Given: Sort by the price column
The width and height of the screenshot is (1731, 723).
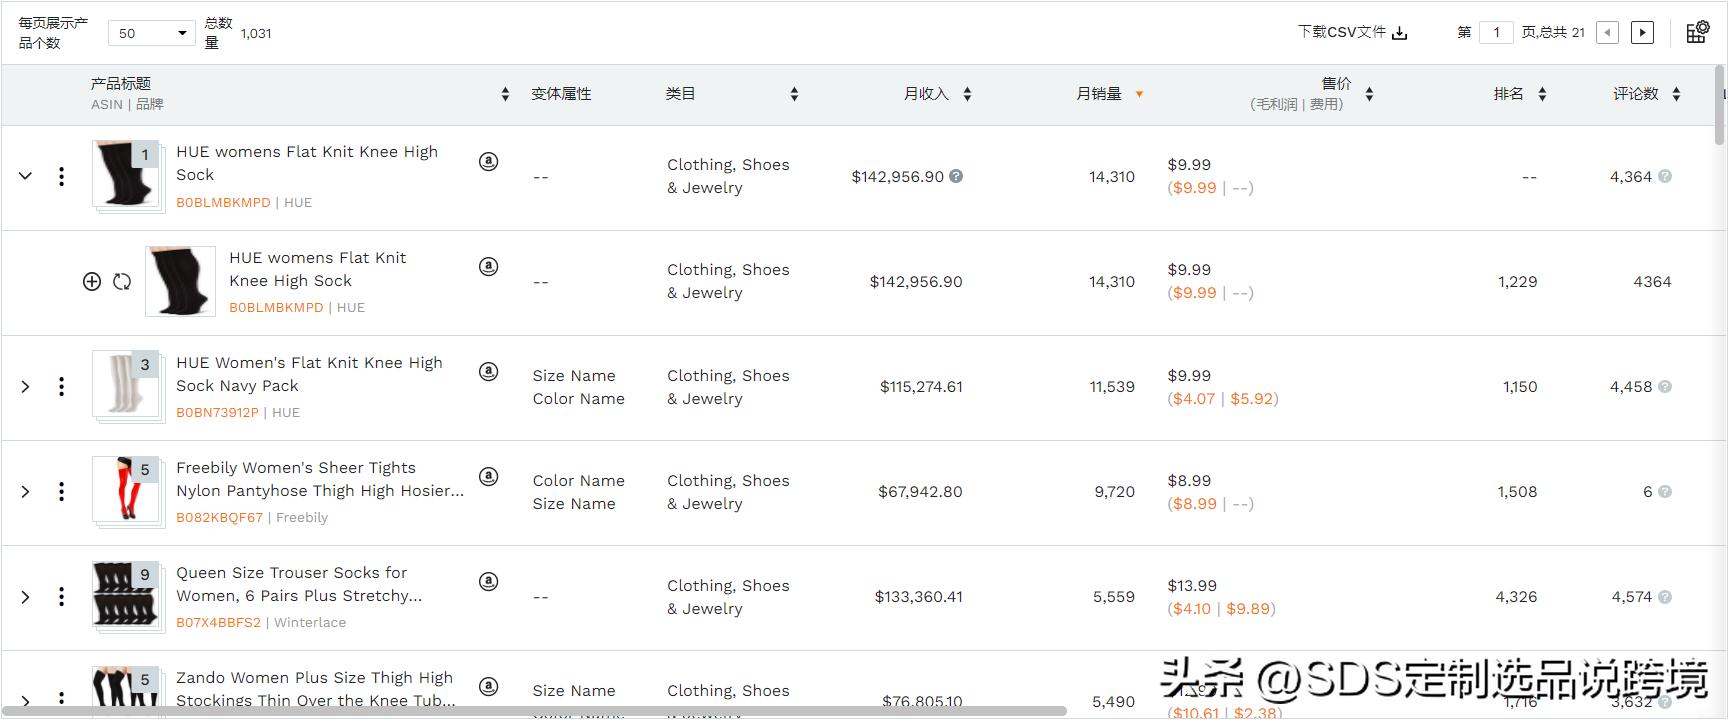Looking at the screenshot, I should [x=1369, y=94].
